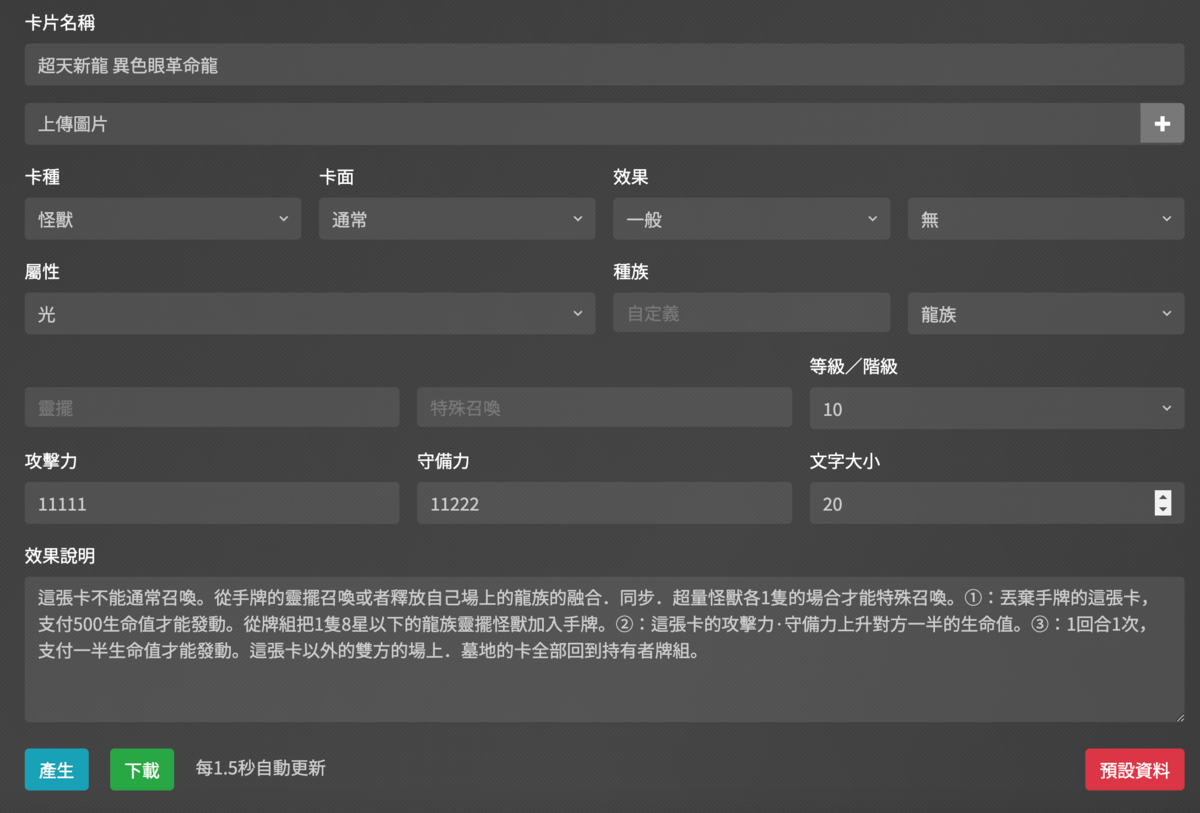Open the 等級／階級 dropdown showing 10

996,408
